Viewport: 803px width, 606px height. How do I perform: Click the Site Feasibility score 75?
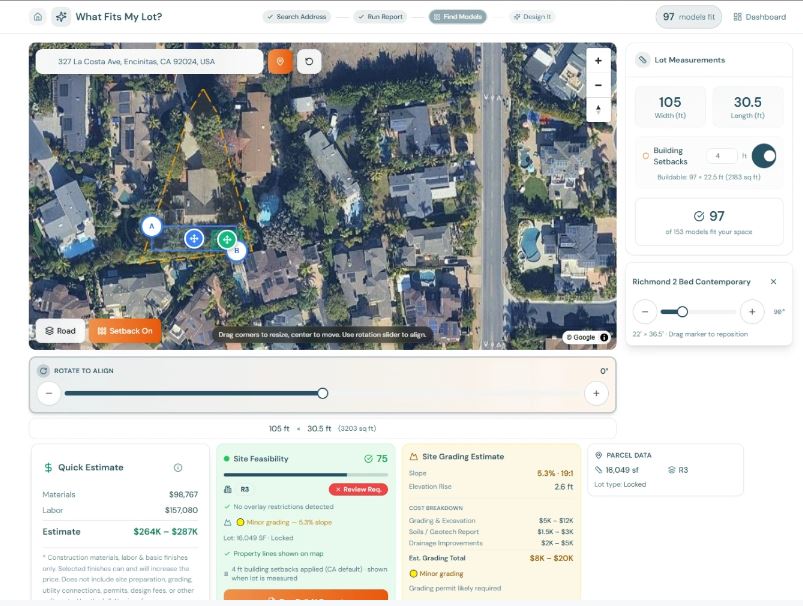click(x=376, y=459)
